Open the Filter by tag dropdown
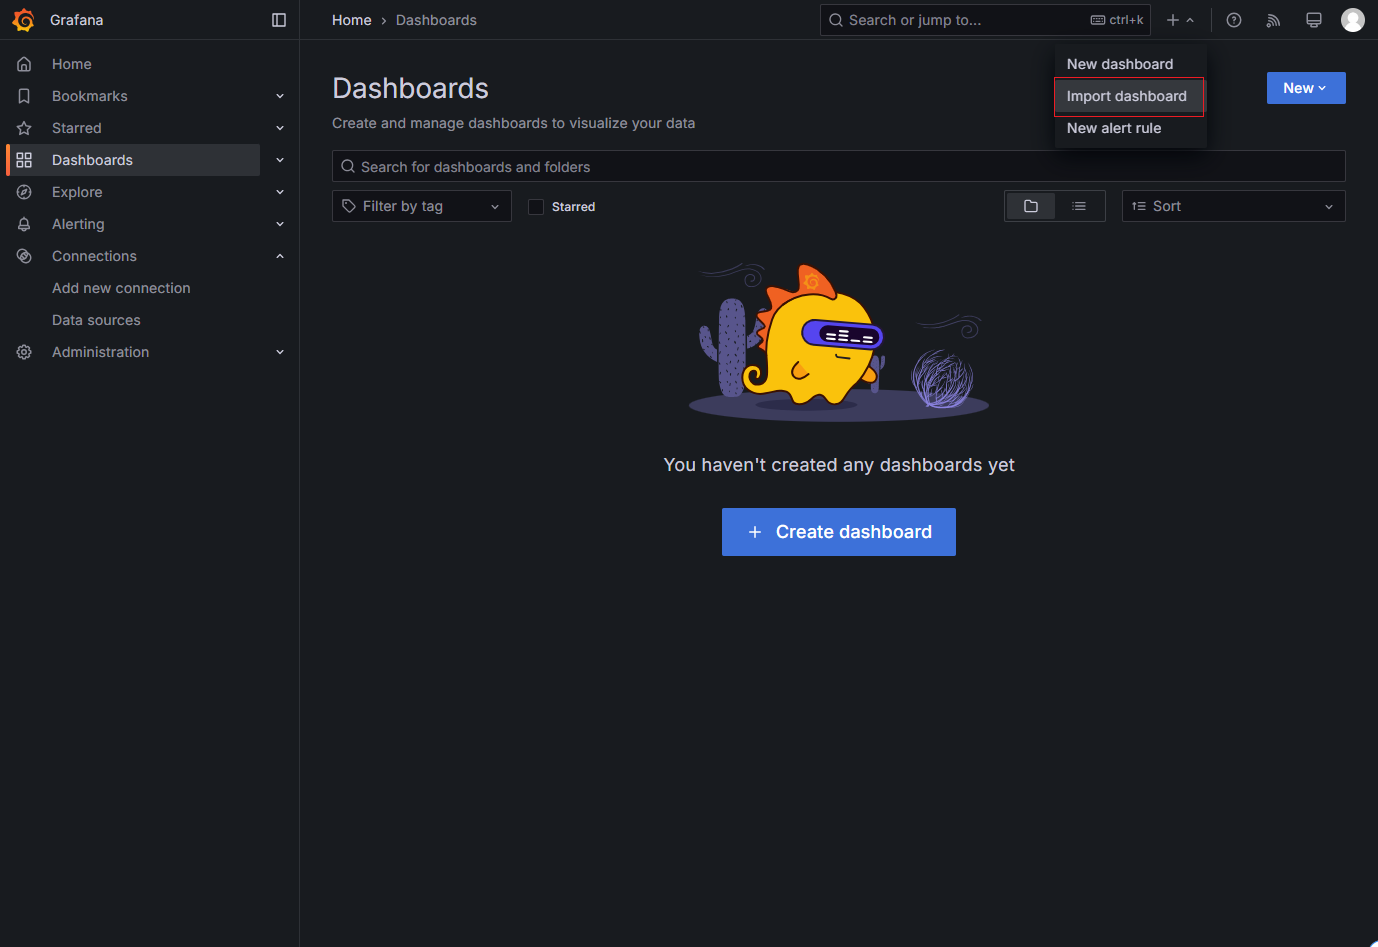The height and width of the screenshot is (947, 1378). point(422,206)
